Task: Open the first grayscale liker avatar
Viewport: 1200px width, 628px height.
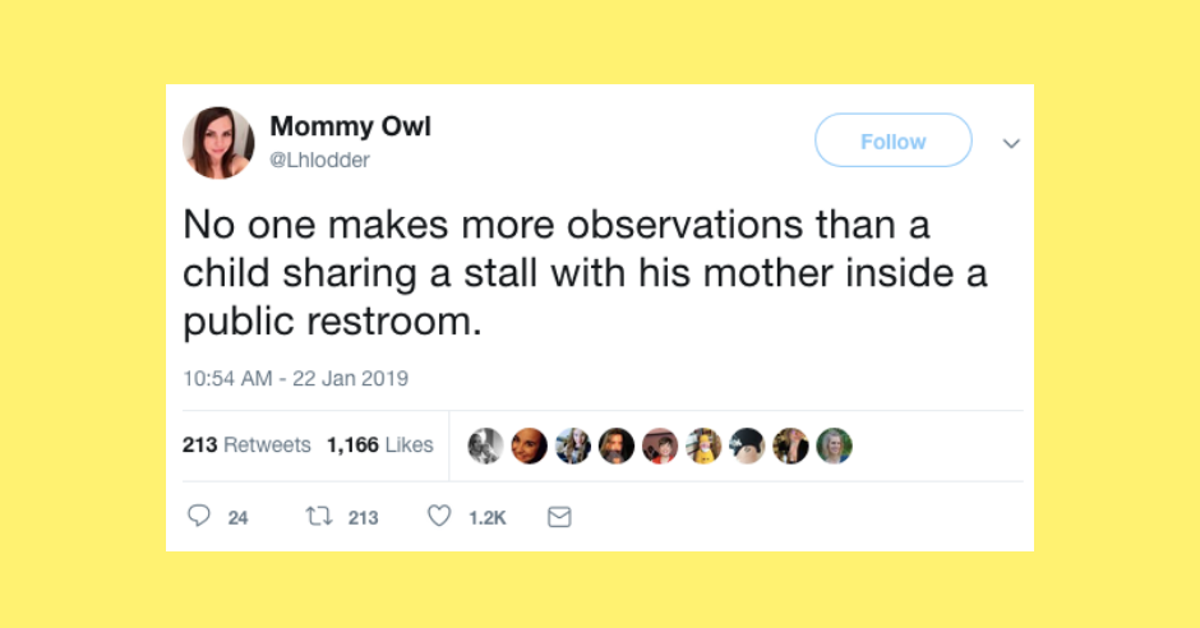Action: [x=486, y=445]
